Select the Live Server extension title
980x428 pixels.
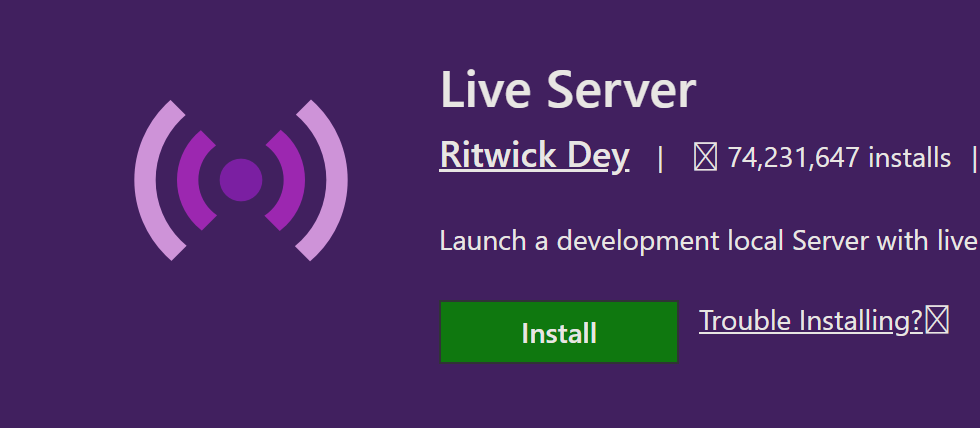coord(568,90)
